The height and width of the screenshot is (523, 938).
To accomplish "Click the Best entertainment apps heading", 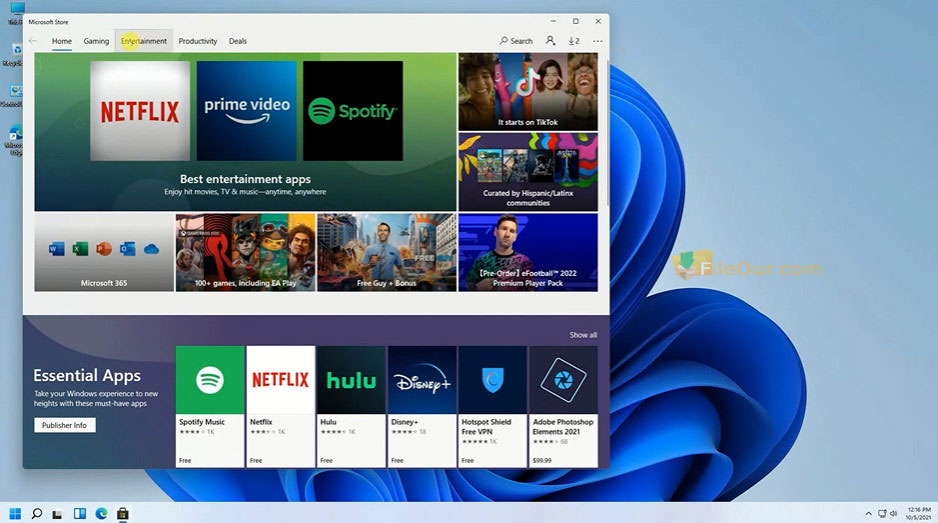I will [245, 179].
